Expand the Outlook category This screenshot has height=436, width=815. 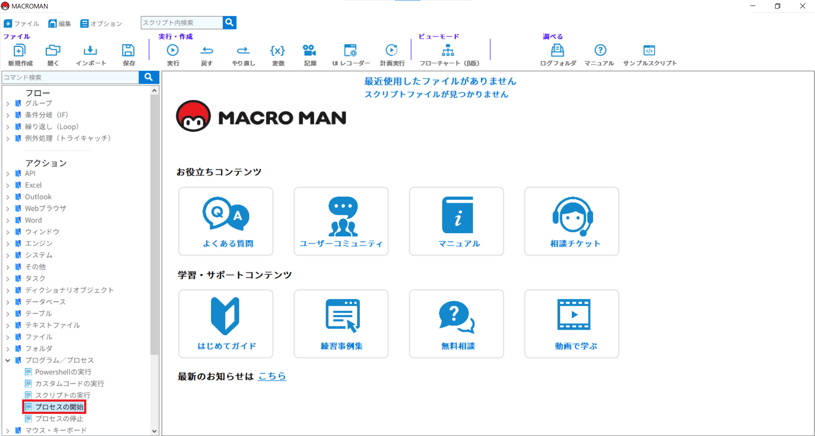pyautogui.click(x=8, y=197)
